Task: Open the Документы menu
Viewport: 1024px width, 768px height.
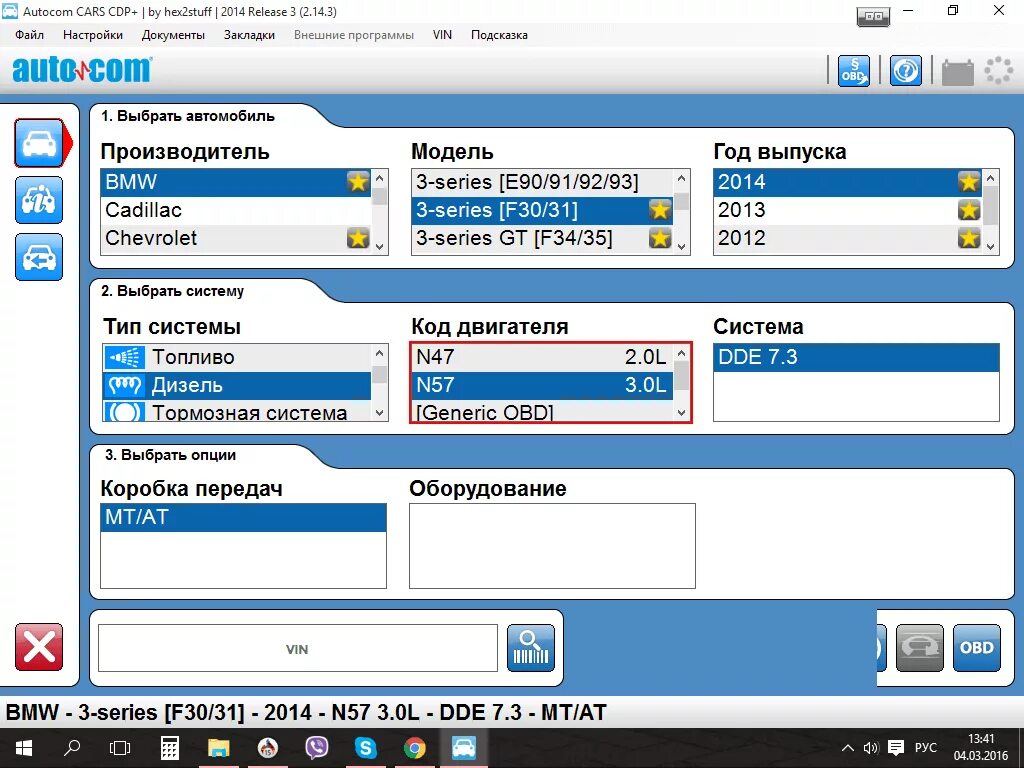Action: point(173,35)
